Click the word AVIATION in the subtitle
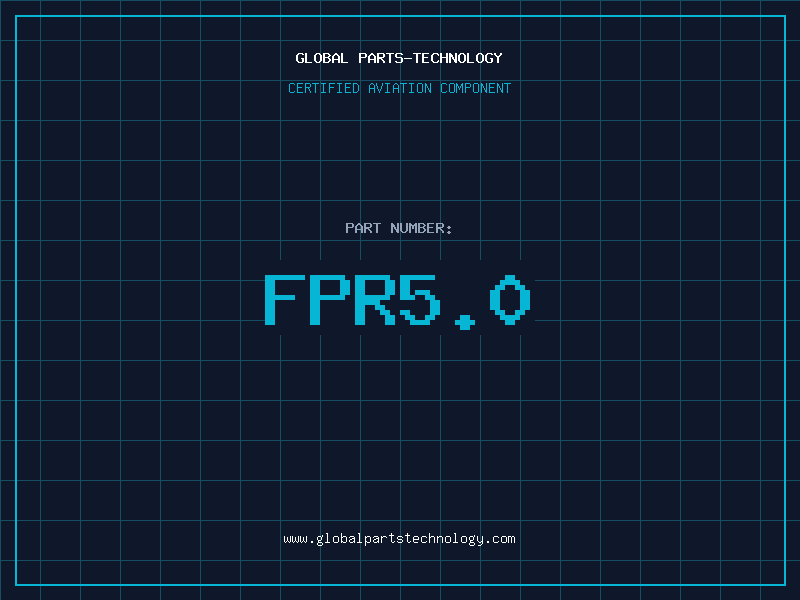The image size is (800, 600). 399,88
